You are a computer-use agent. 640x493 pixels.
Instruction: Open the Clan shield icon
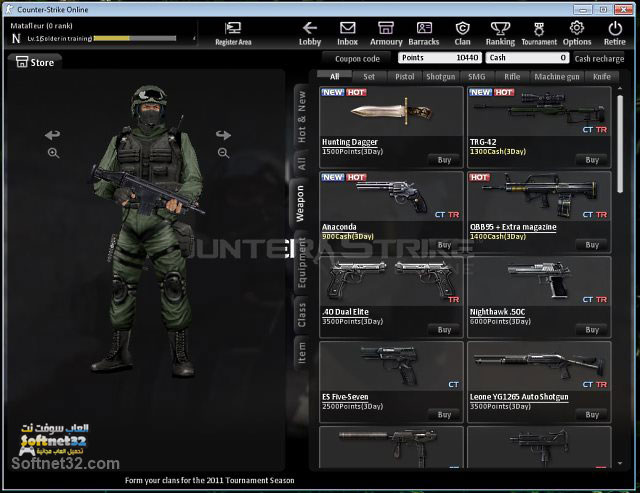[x=462, y=33]
